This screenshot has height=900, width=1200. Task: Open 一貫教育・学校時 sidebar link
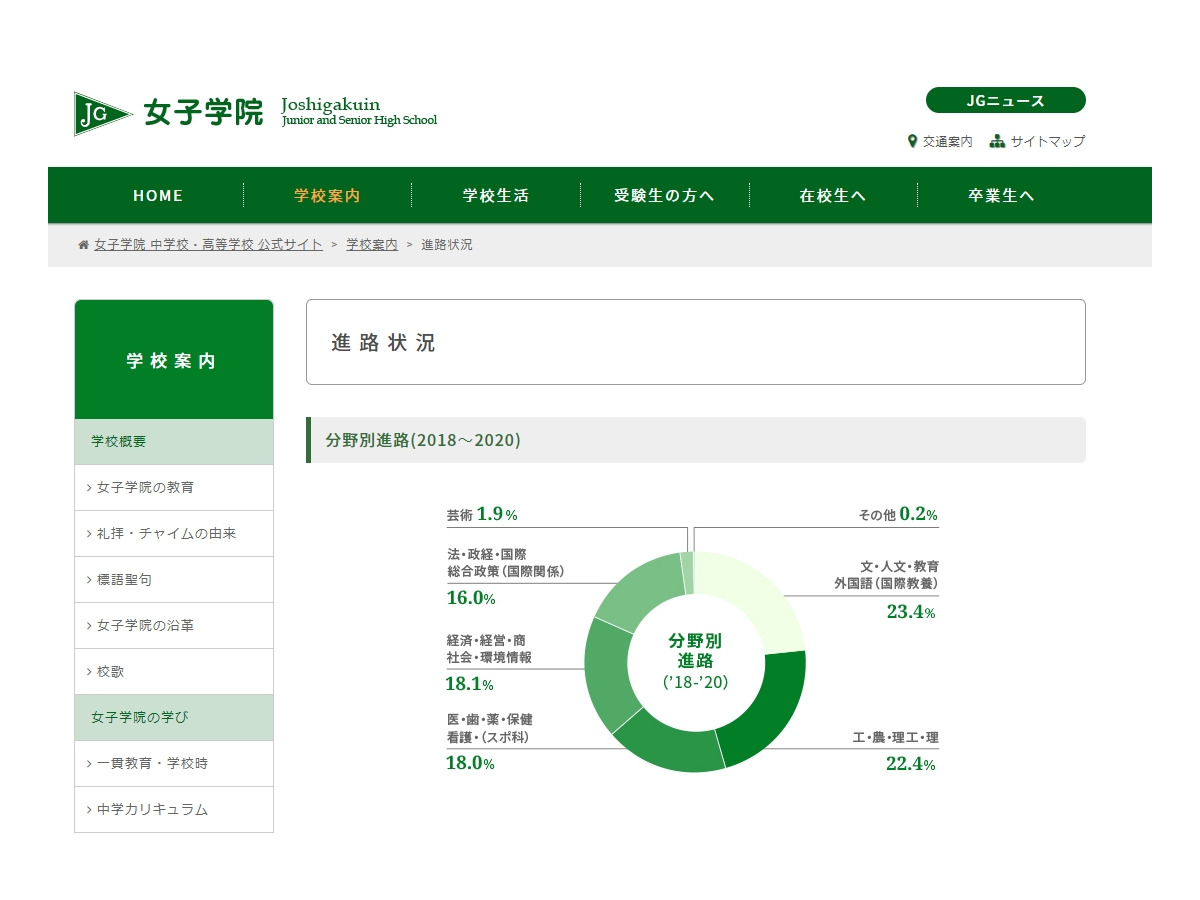point(153,764)
